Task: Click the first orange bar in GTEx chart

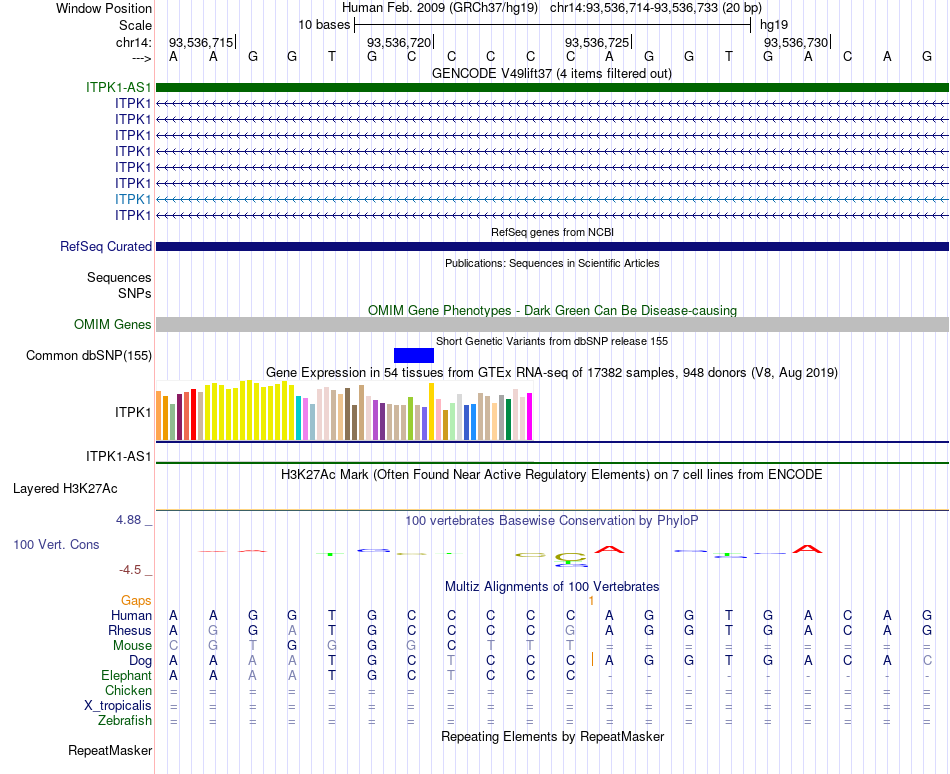Action: [159, 415]
